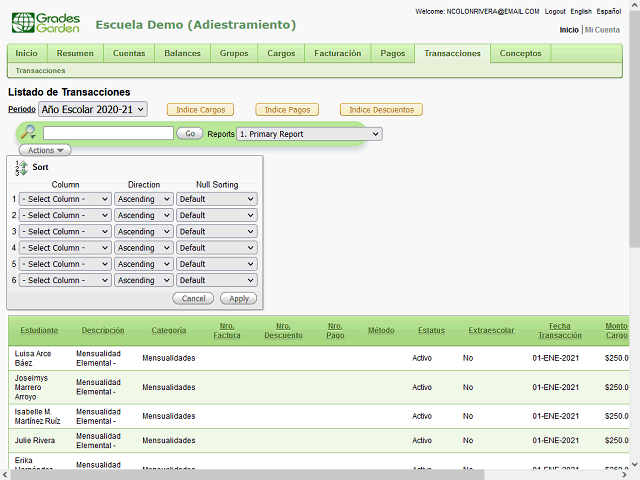Click the Logout link

(555, 11)
